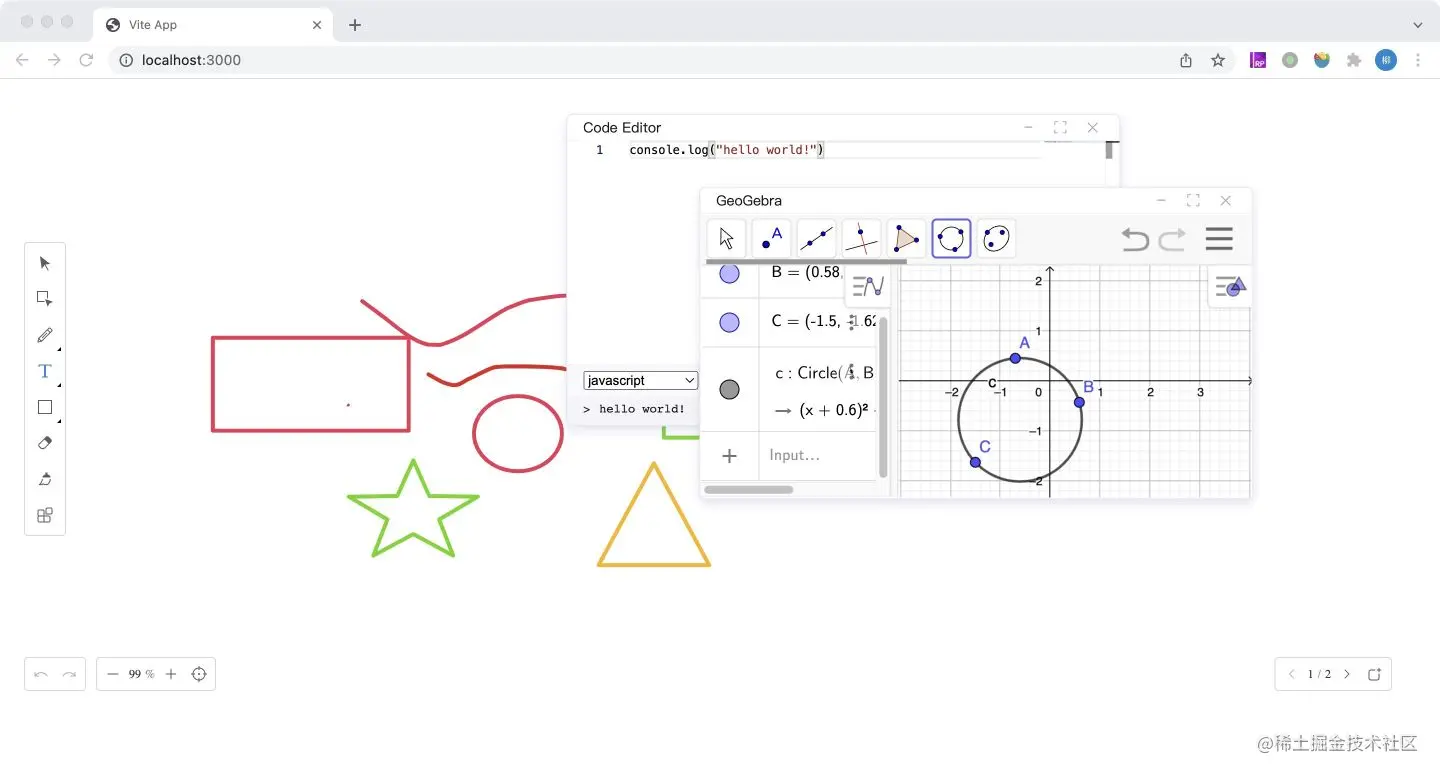Select the arrow pointer tool in whiteboard toolbar

tap(44, 263)
